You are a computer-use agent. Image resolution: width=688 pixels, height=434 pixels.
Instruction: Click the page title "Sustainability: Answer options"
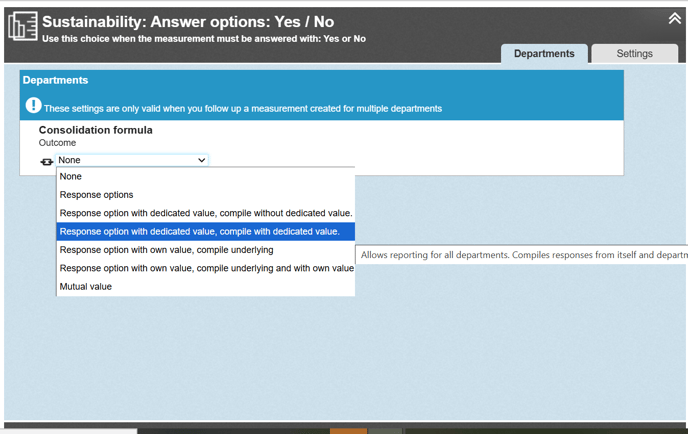coord(188,22)
